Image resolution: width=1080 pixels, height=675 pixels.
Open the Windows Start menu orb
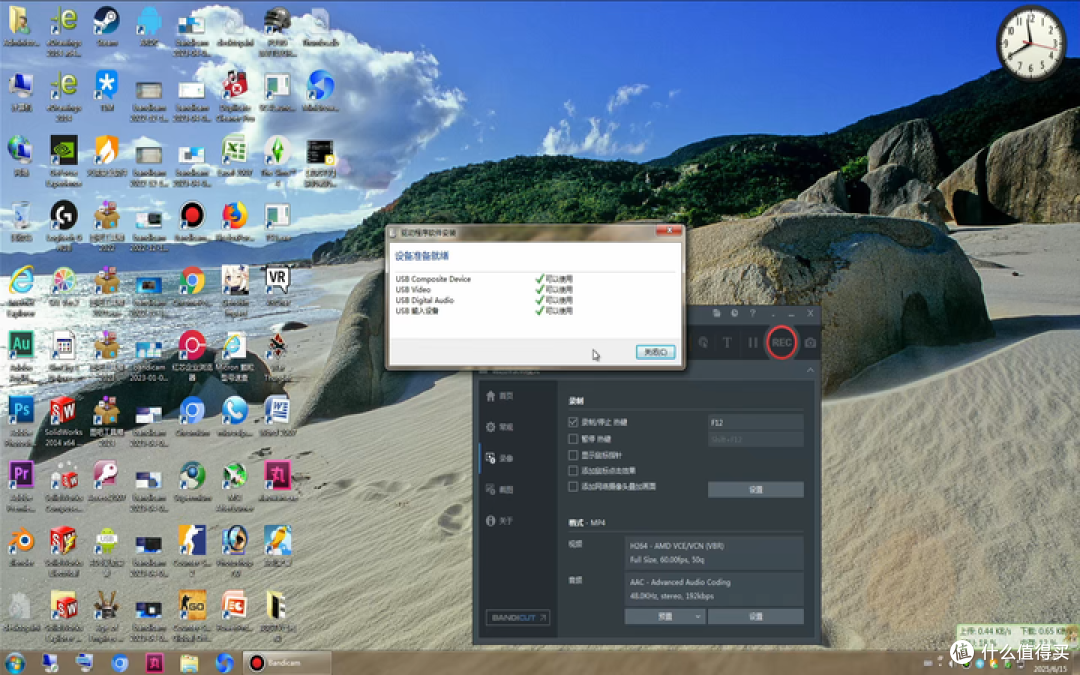click(x=14, y=663)
